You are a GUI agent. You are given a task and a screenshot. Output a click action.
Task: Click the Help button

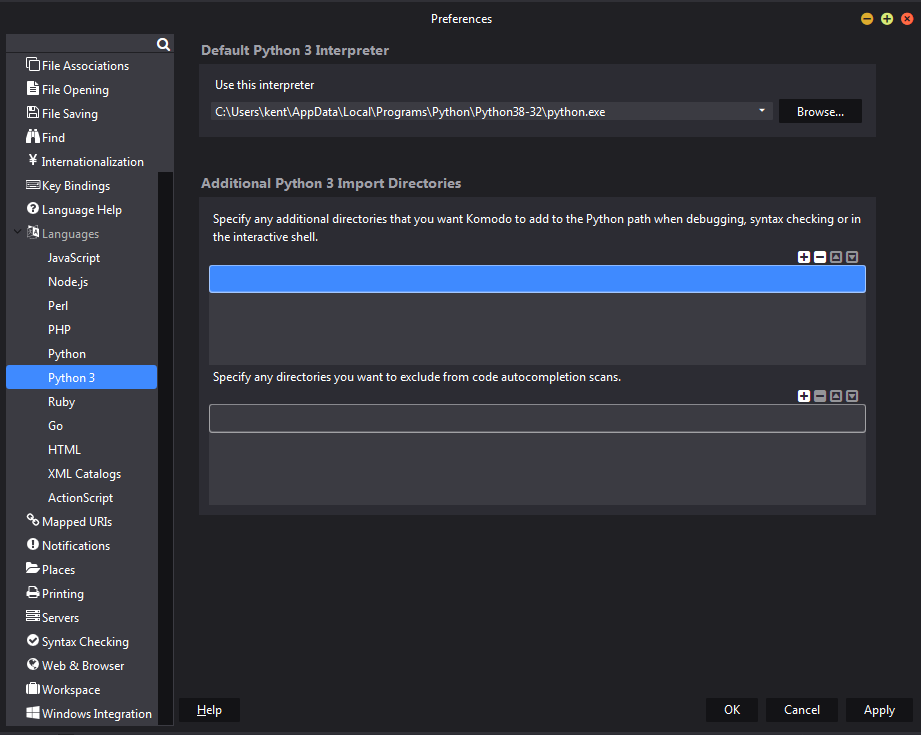[x=209, y=710]
